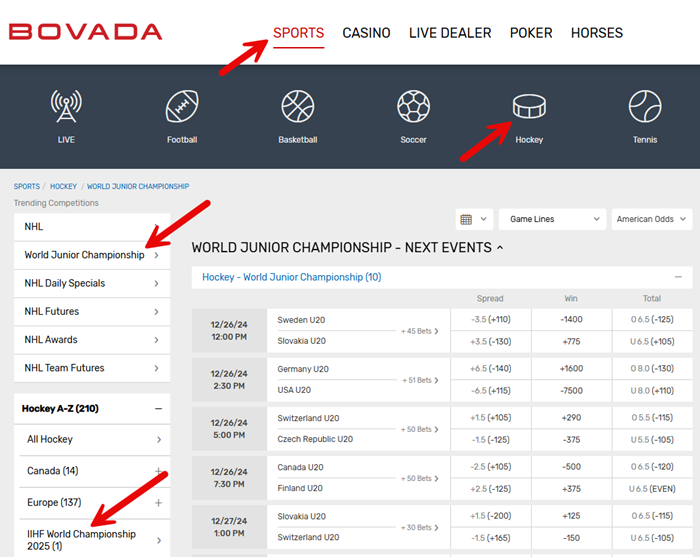Choose the Soccer ball icon

[x=413, y=107]
